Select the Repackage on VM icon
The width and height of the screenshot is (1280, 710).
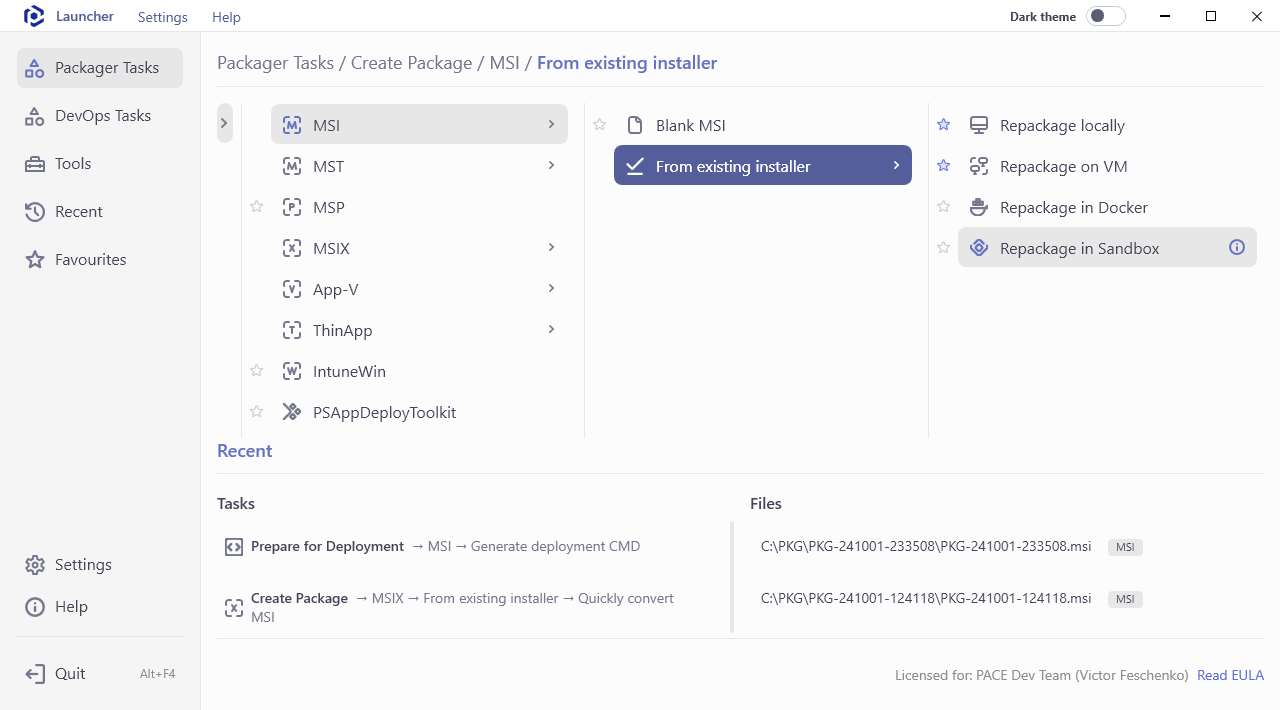pos(979,167)
